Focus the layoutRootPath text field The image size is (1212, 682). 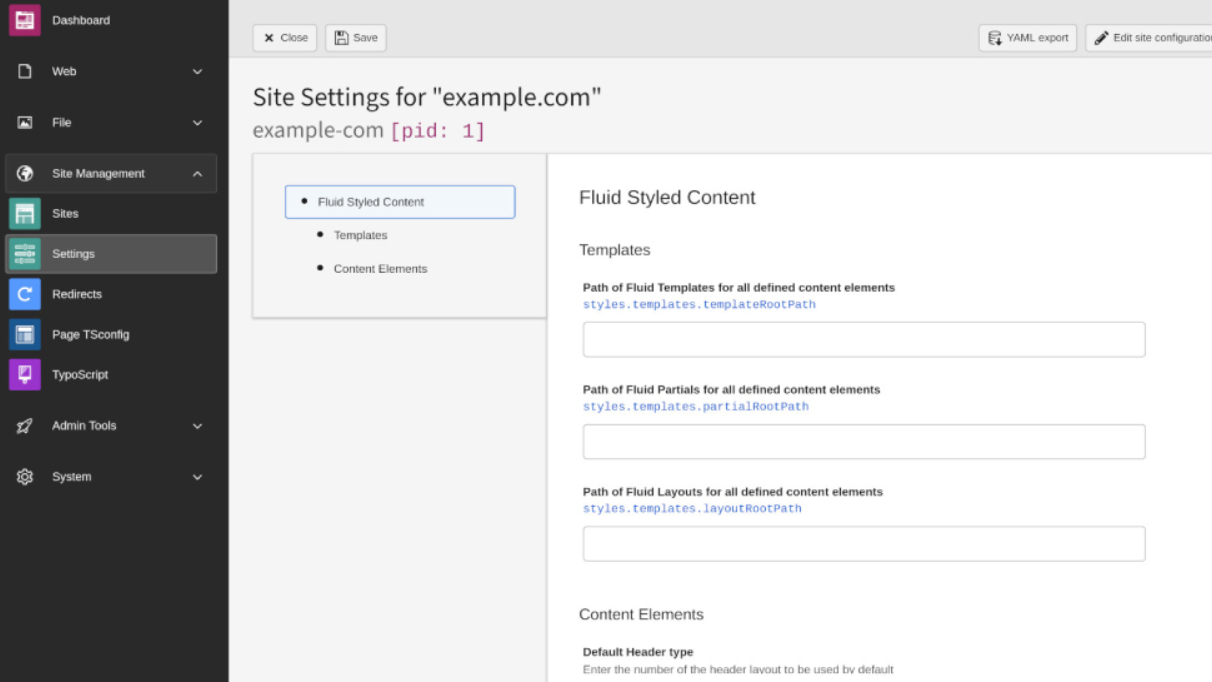863,544
